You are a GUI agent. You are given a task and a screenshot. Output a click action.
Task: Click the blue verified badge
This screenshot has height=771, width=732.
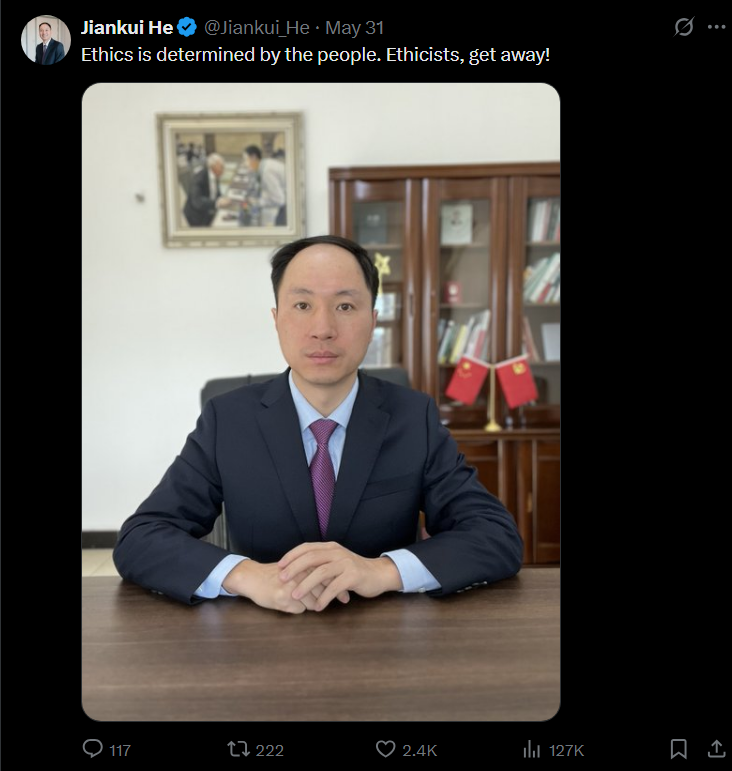[x=187, y=28]
